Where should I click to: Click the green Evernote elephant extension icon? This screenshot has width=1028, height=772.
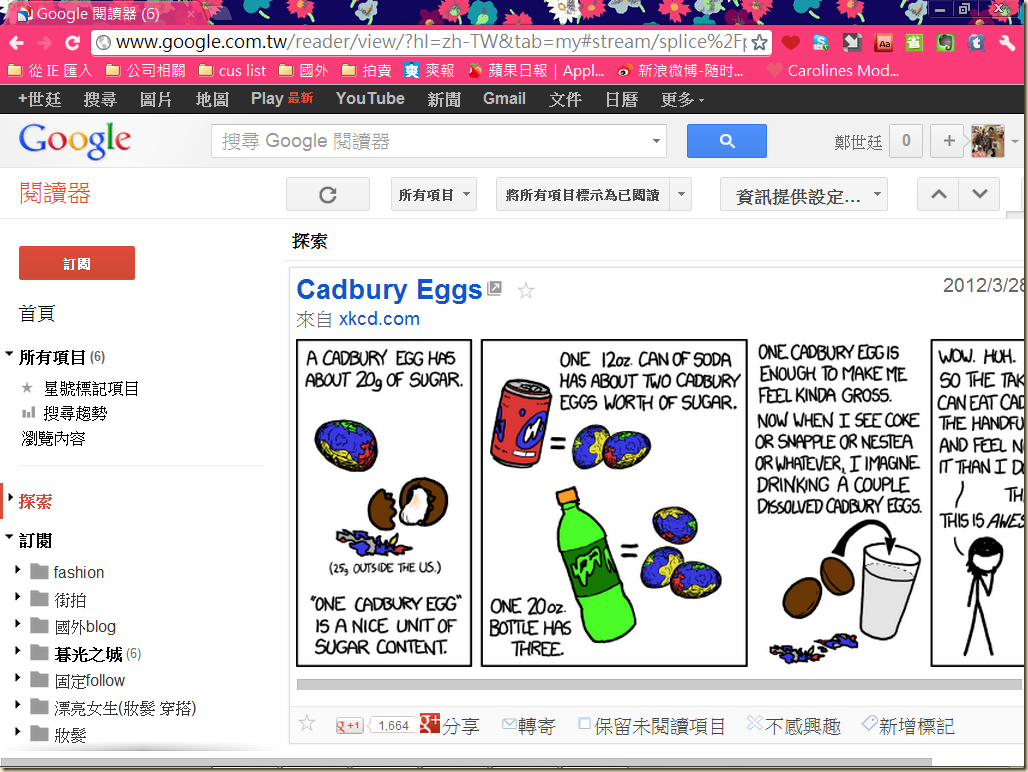tap(945, 43)
